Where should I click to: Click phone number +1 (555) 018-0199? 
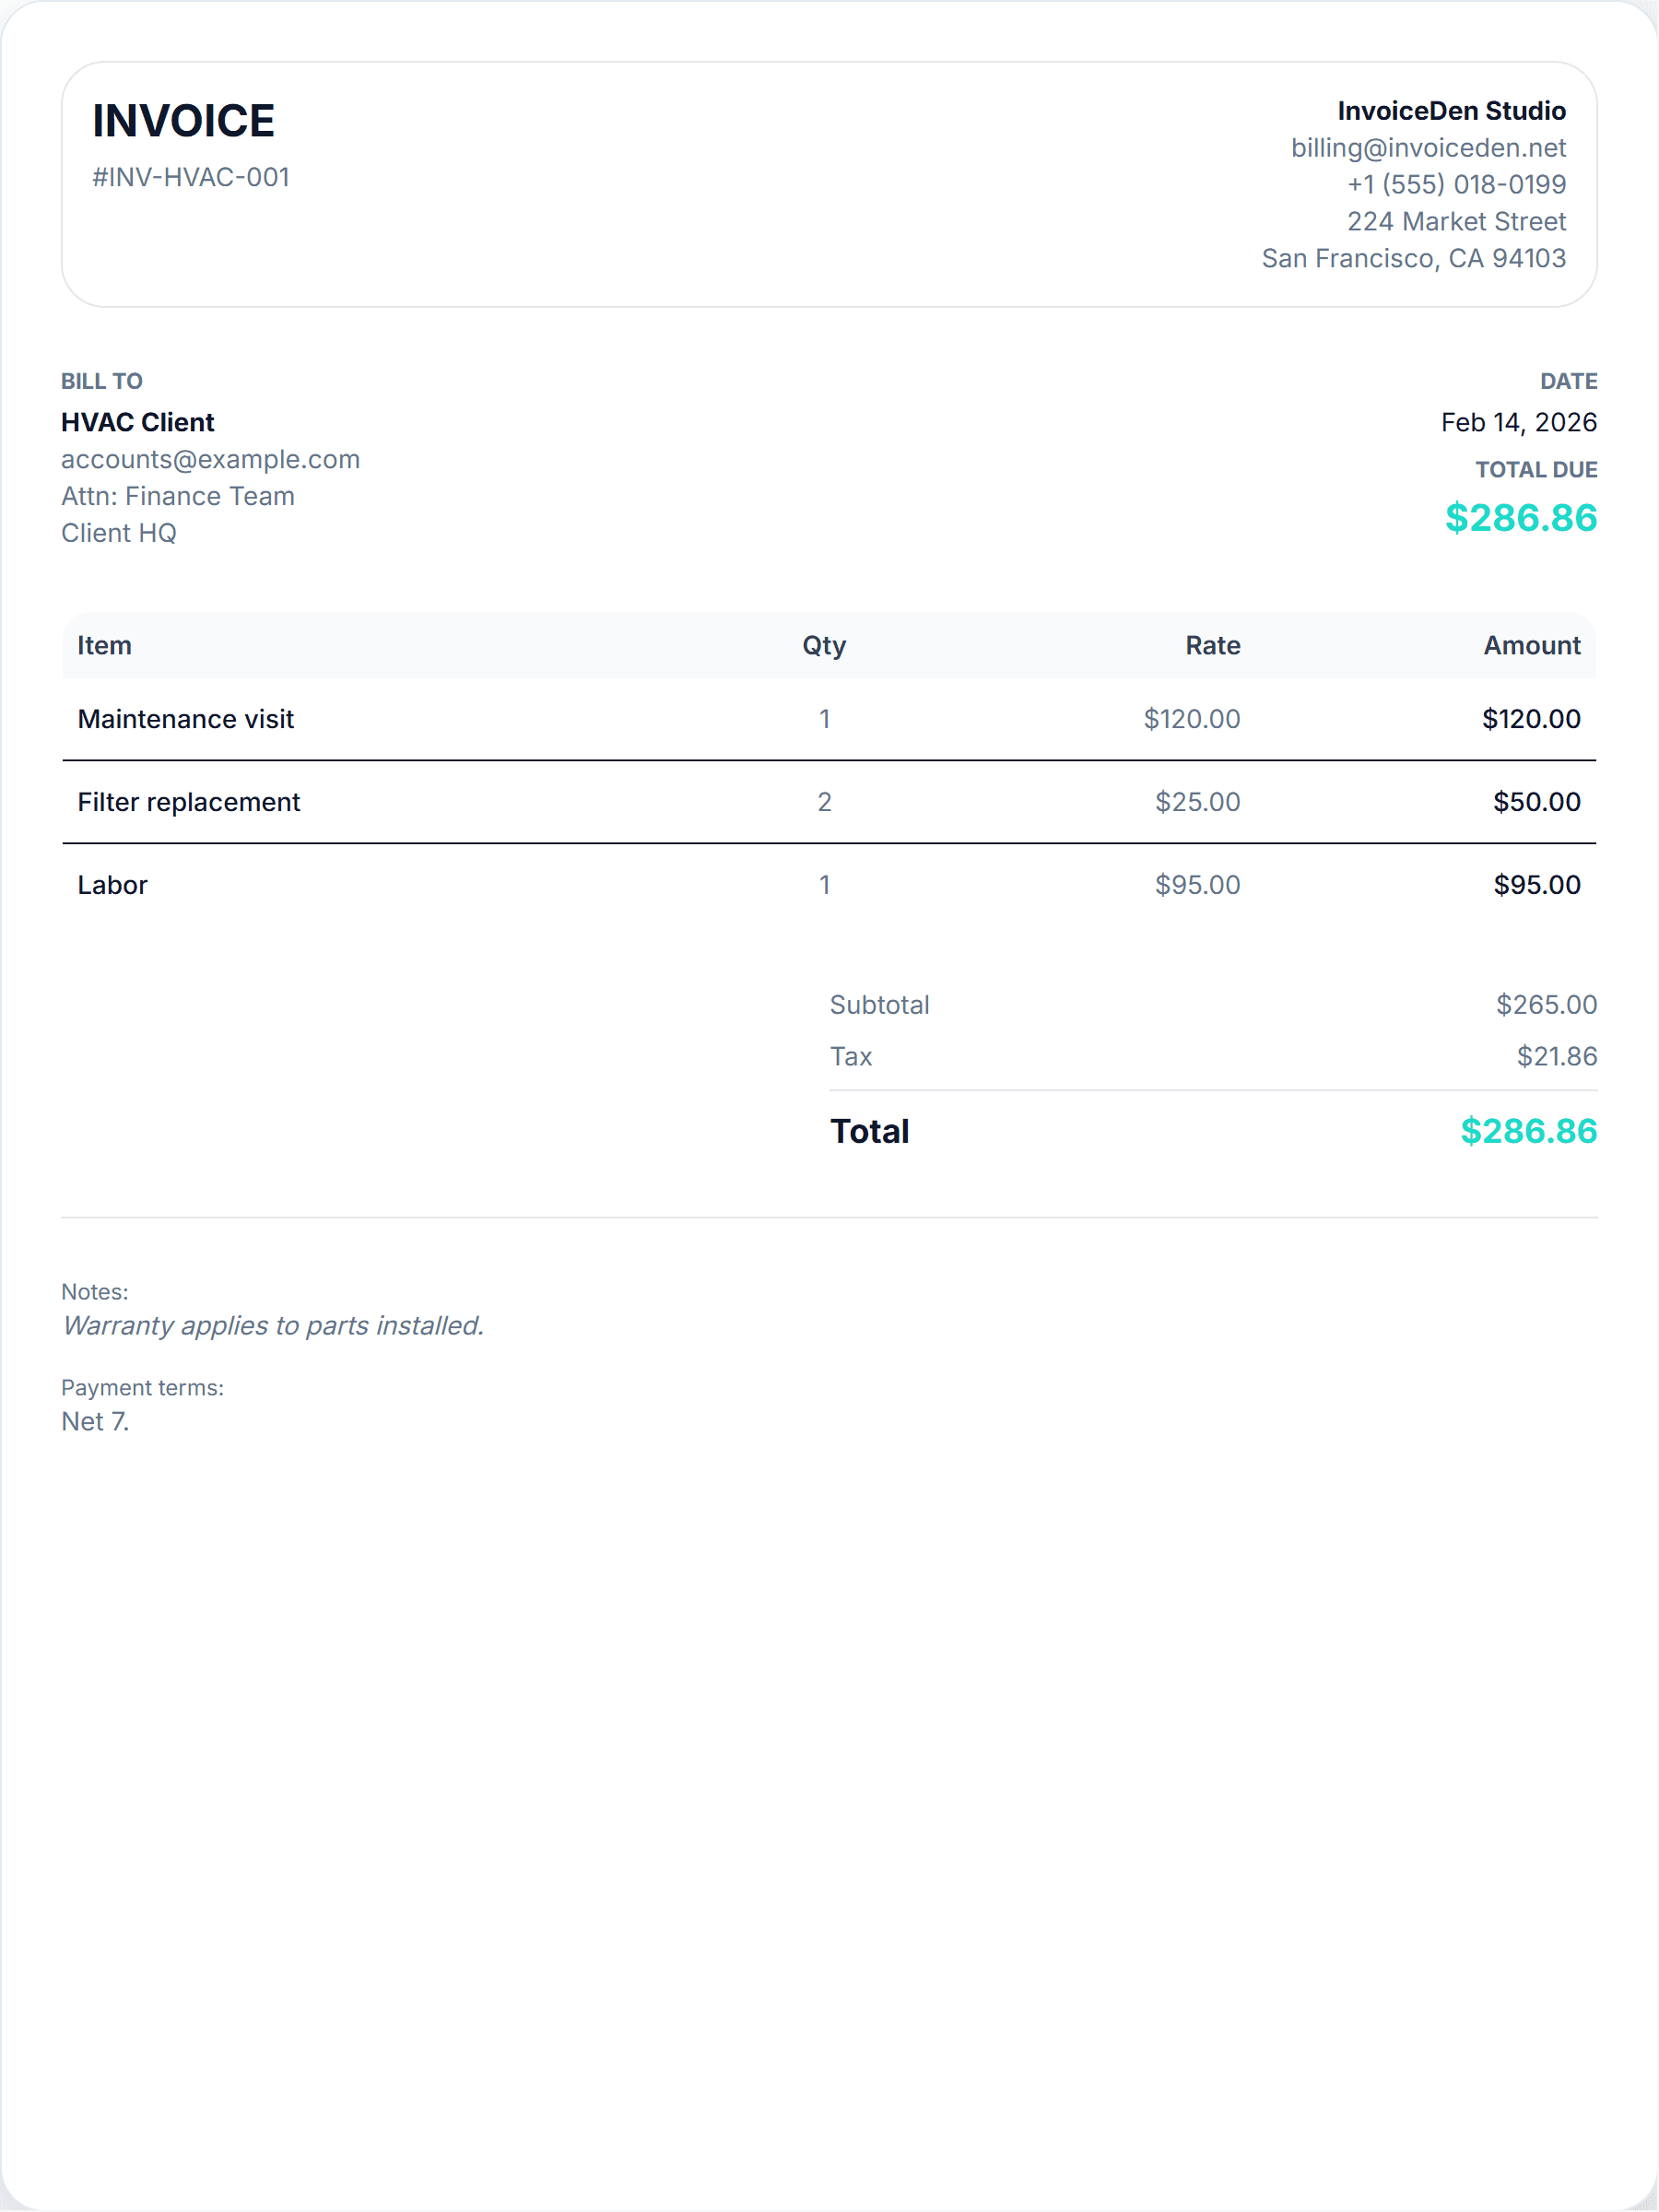pyautogui.click(x=1455, y=184)
